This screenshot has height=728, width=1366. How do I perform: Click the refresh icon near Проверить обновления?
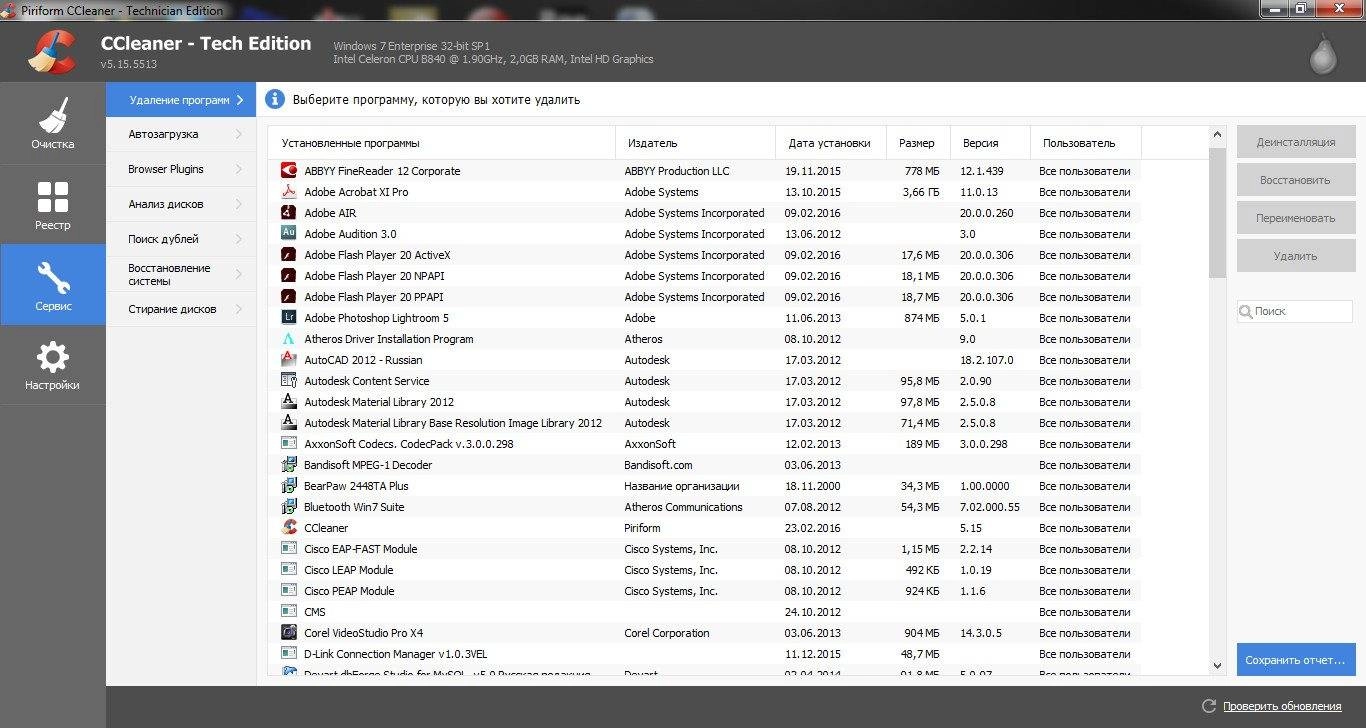pos(1208,706)
